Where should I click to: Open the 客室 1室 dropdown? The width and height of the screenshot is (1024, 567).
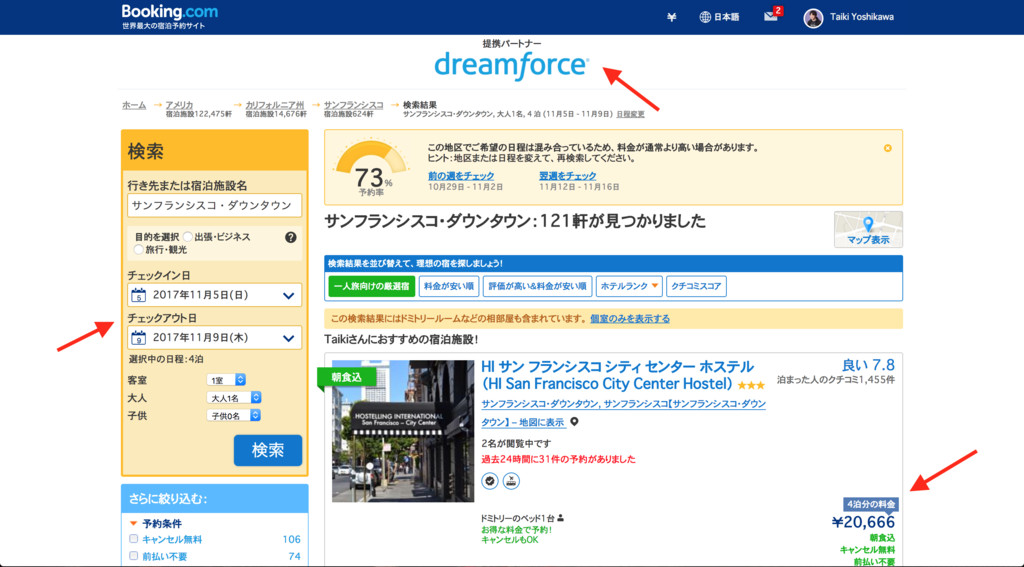226,380
